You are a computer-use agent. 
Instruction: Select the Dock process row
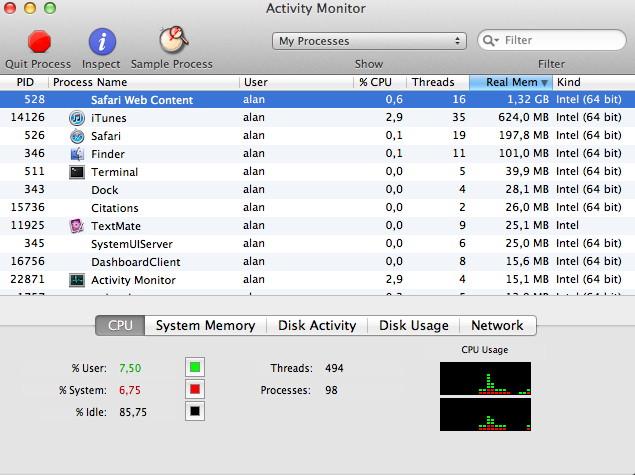pyautogui.click(x=318, y=190)
